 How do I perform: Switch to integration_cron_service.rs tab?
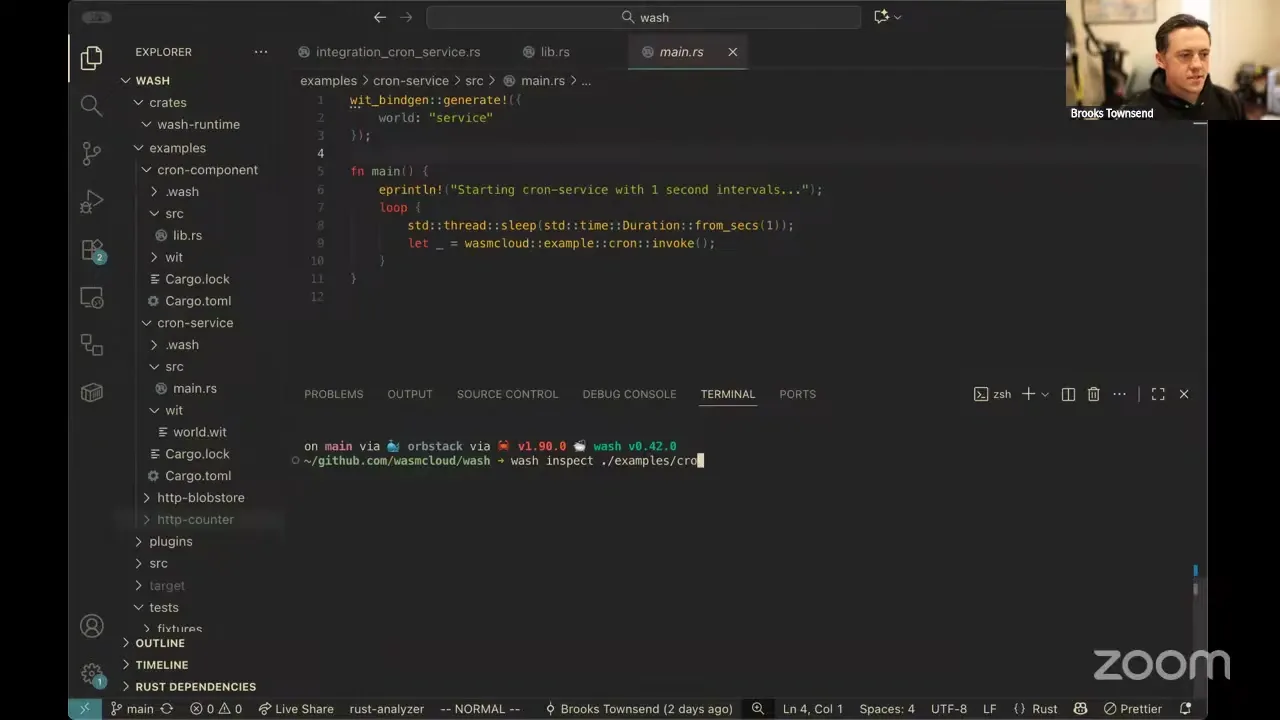(x=397, y=52)
